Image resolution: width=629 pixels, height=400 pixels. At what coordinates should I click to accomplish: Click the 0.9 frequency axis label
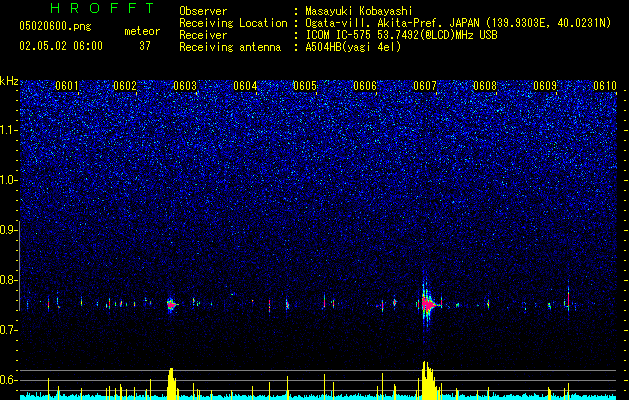(9, 230)
